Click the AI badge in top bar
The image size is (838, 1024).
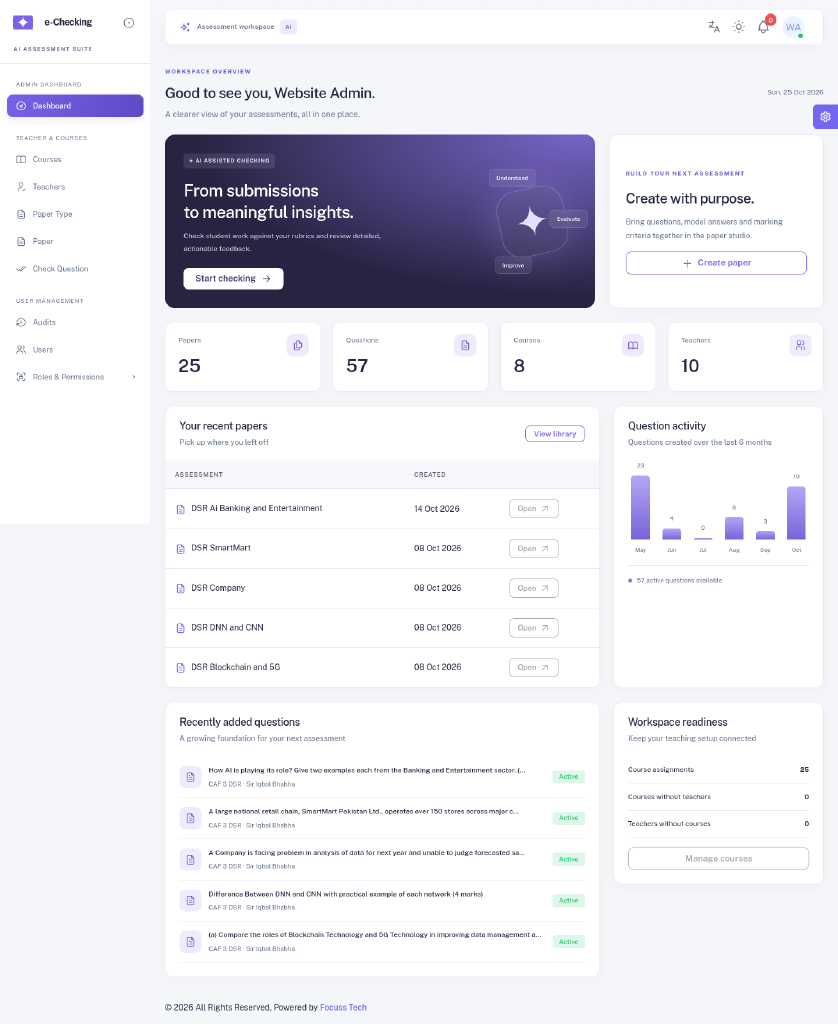point(288,27)
